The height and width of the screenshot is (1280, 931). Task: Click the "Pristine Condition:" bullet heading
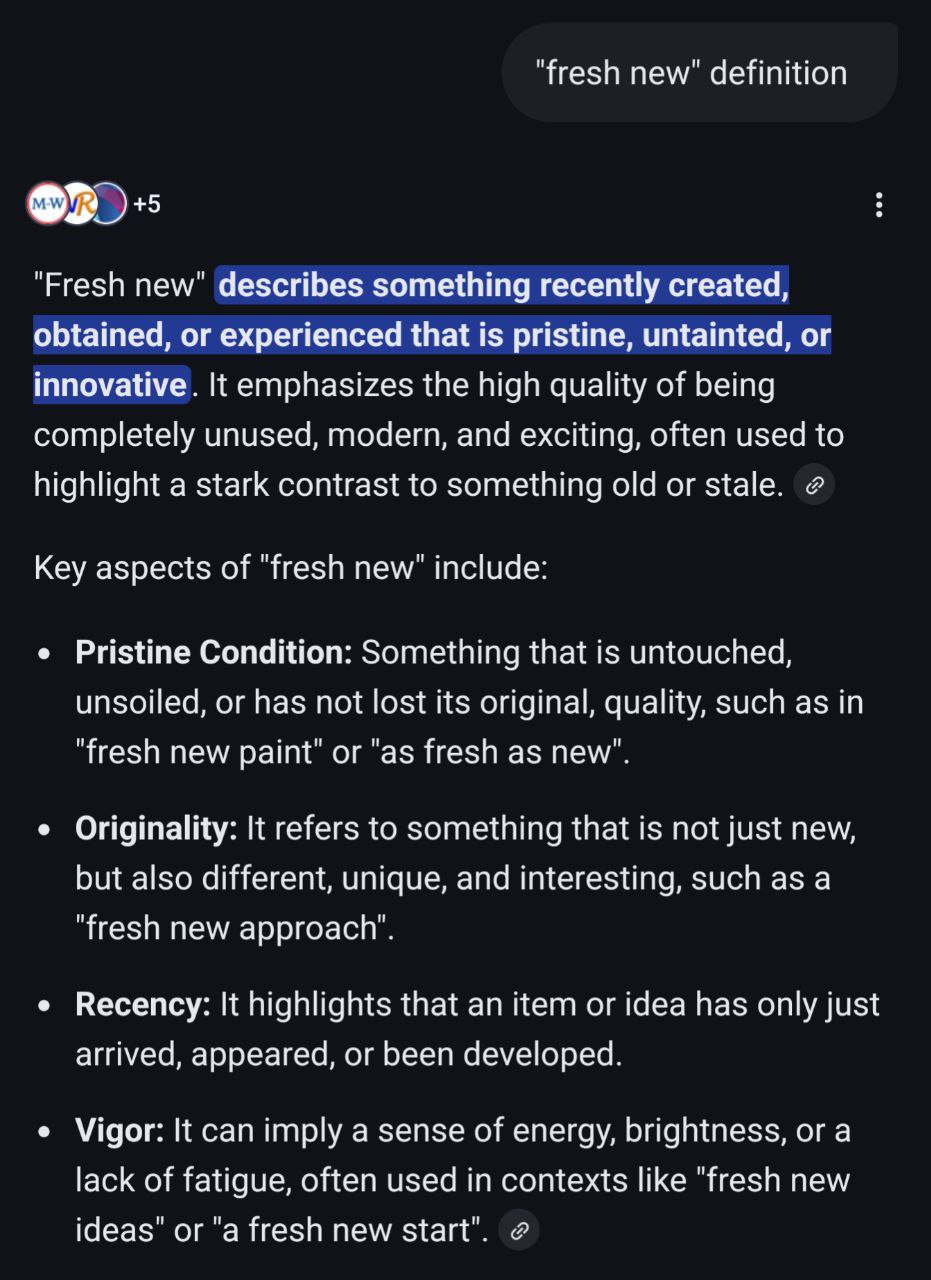213,652
